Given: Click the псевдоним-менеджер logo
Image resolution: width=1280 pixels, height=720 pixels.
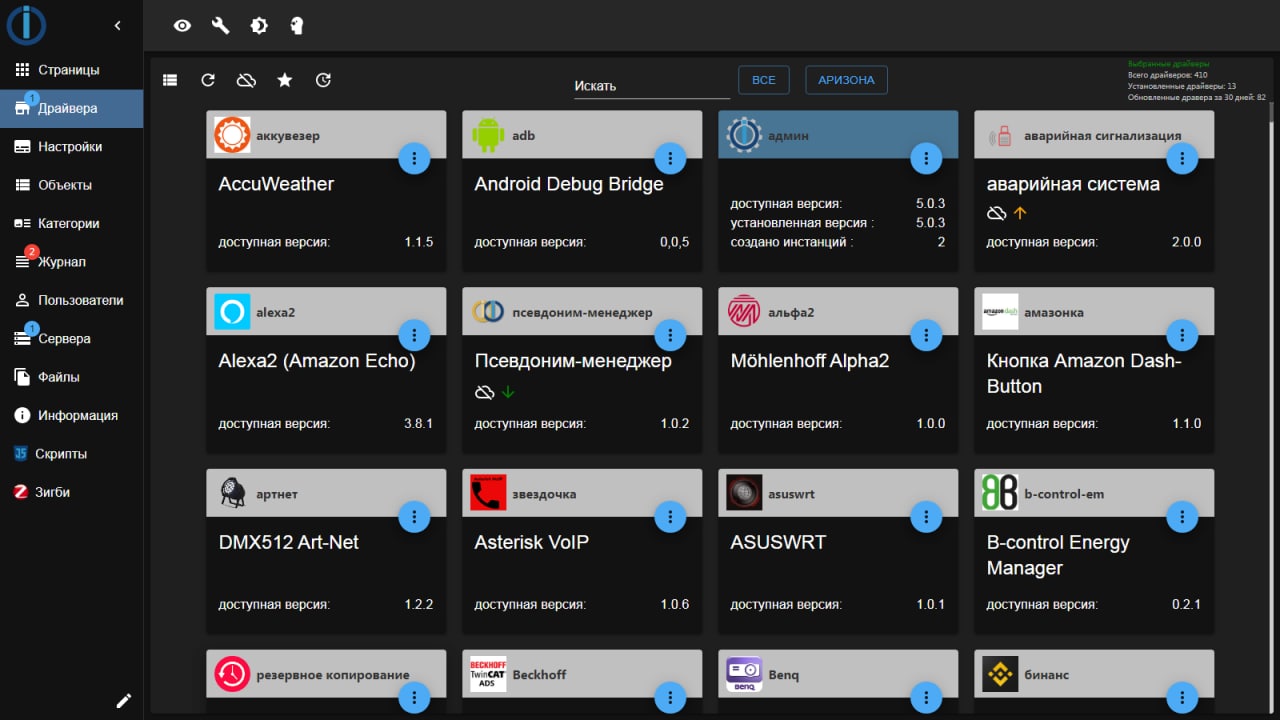Looking at the screenshot, I should pos(488,312).
